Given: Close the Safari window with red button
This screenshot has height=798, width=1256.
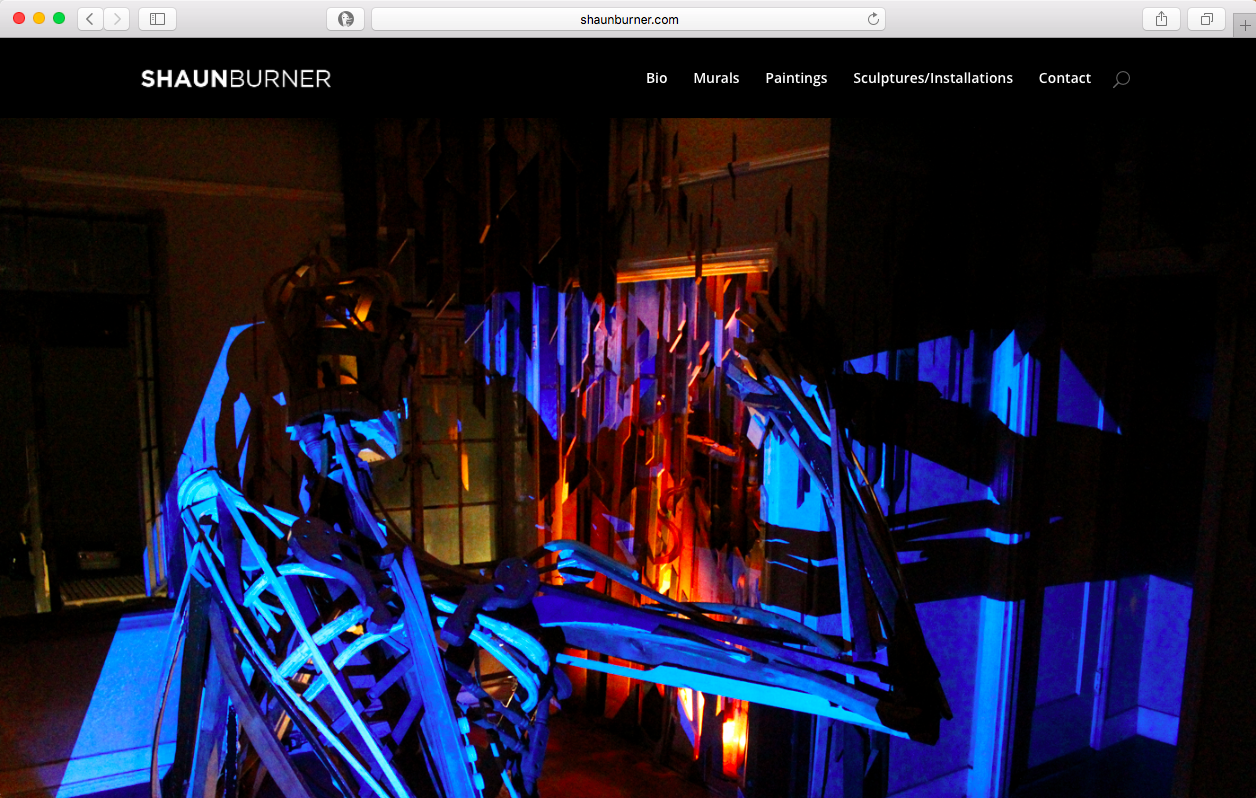Looking at the screenshot, I should click(19, 19).
